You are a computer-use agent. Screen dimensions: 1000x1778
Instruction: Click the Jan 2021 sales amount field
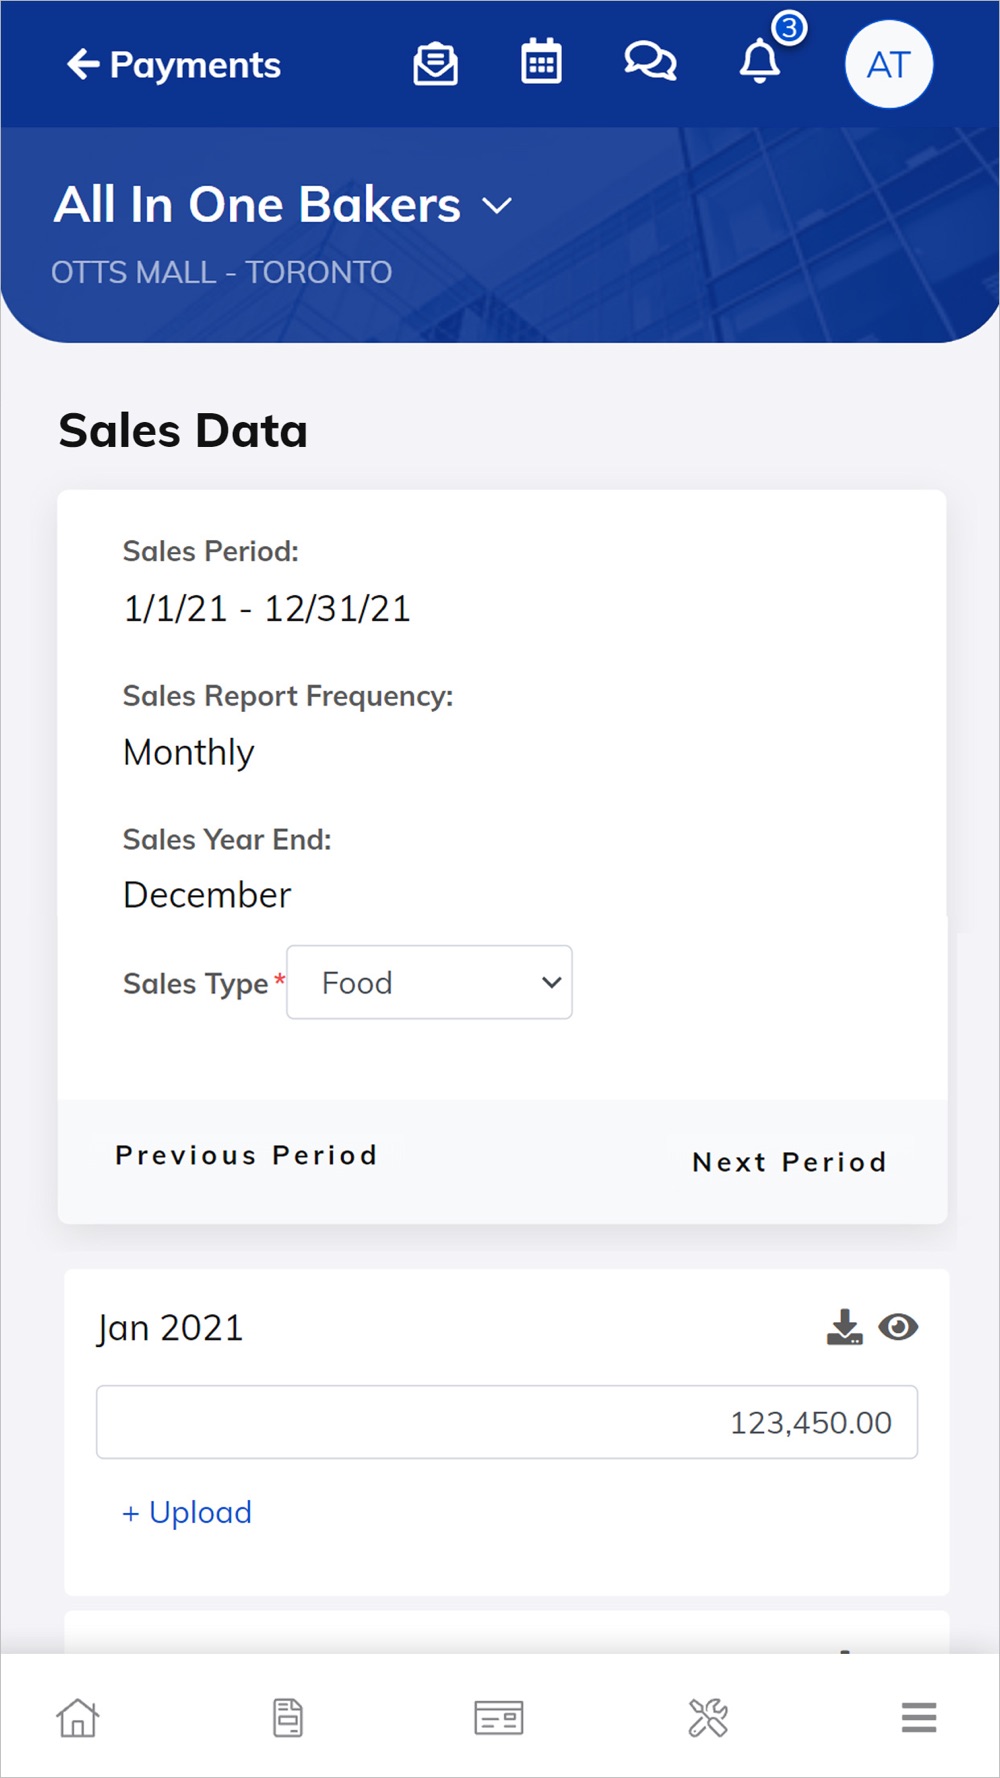[x=506, y=1422]
